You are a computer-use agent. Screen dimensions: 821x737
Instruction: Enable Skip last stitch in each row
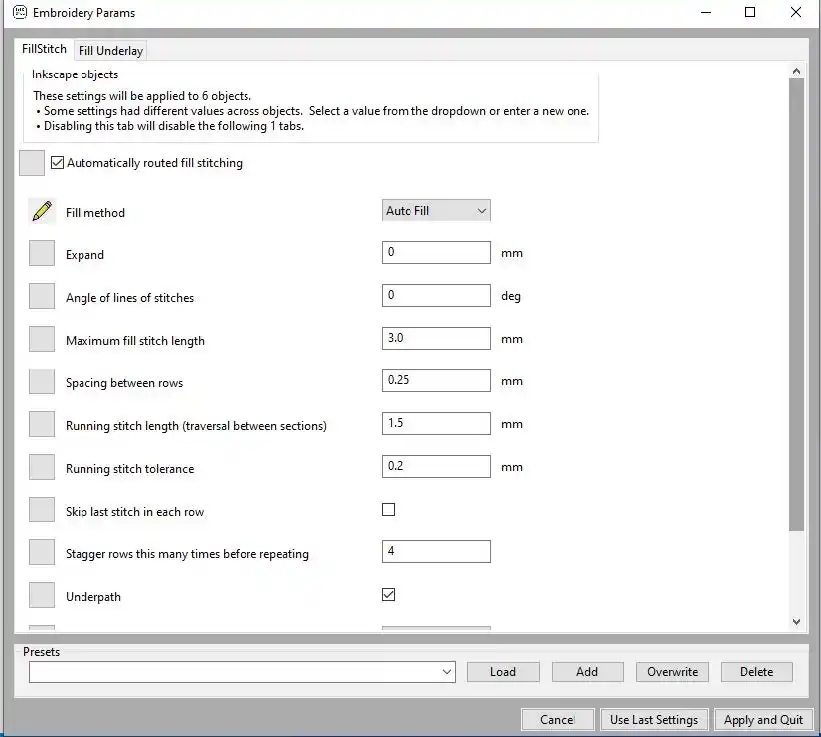coord(389,510)
